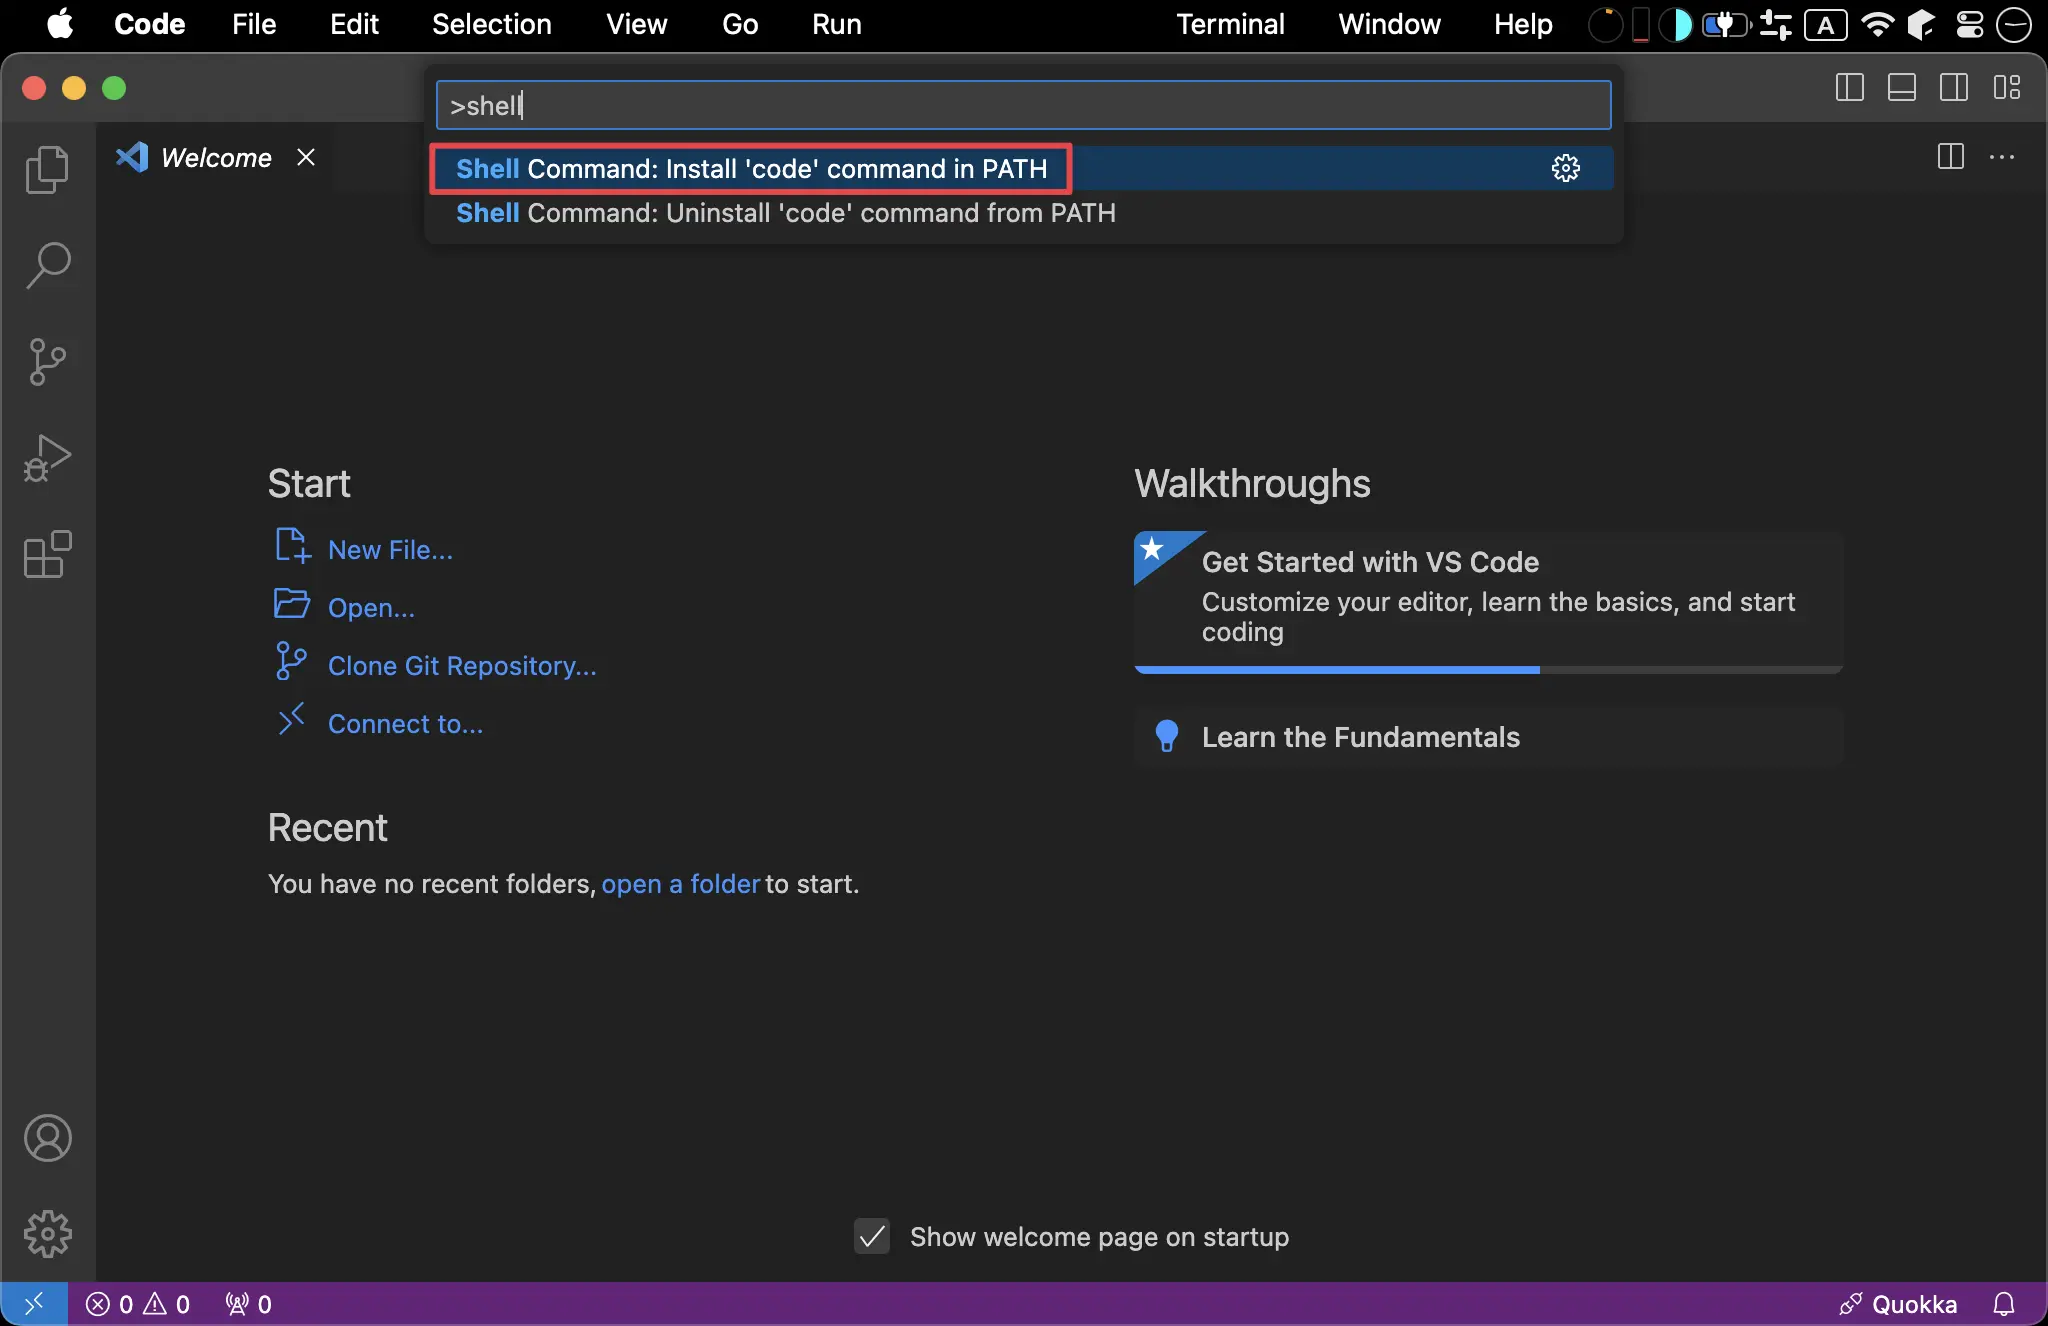Click the Get Started walkthrough progress bar
Viewport: 2048px width, 1326px height.
click(x=1488, y=669)
